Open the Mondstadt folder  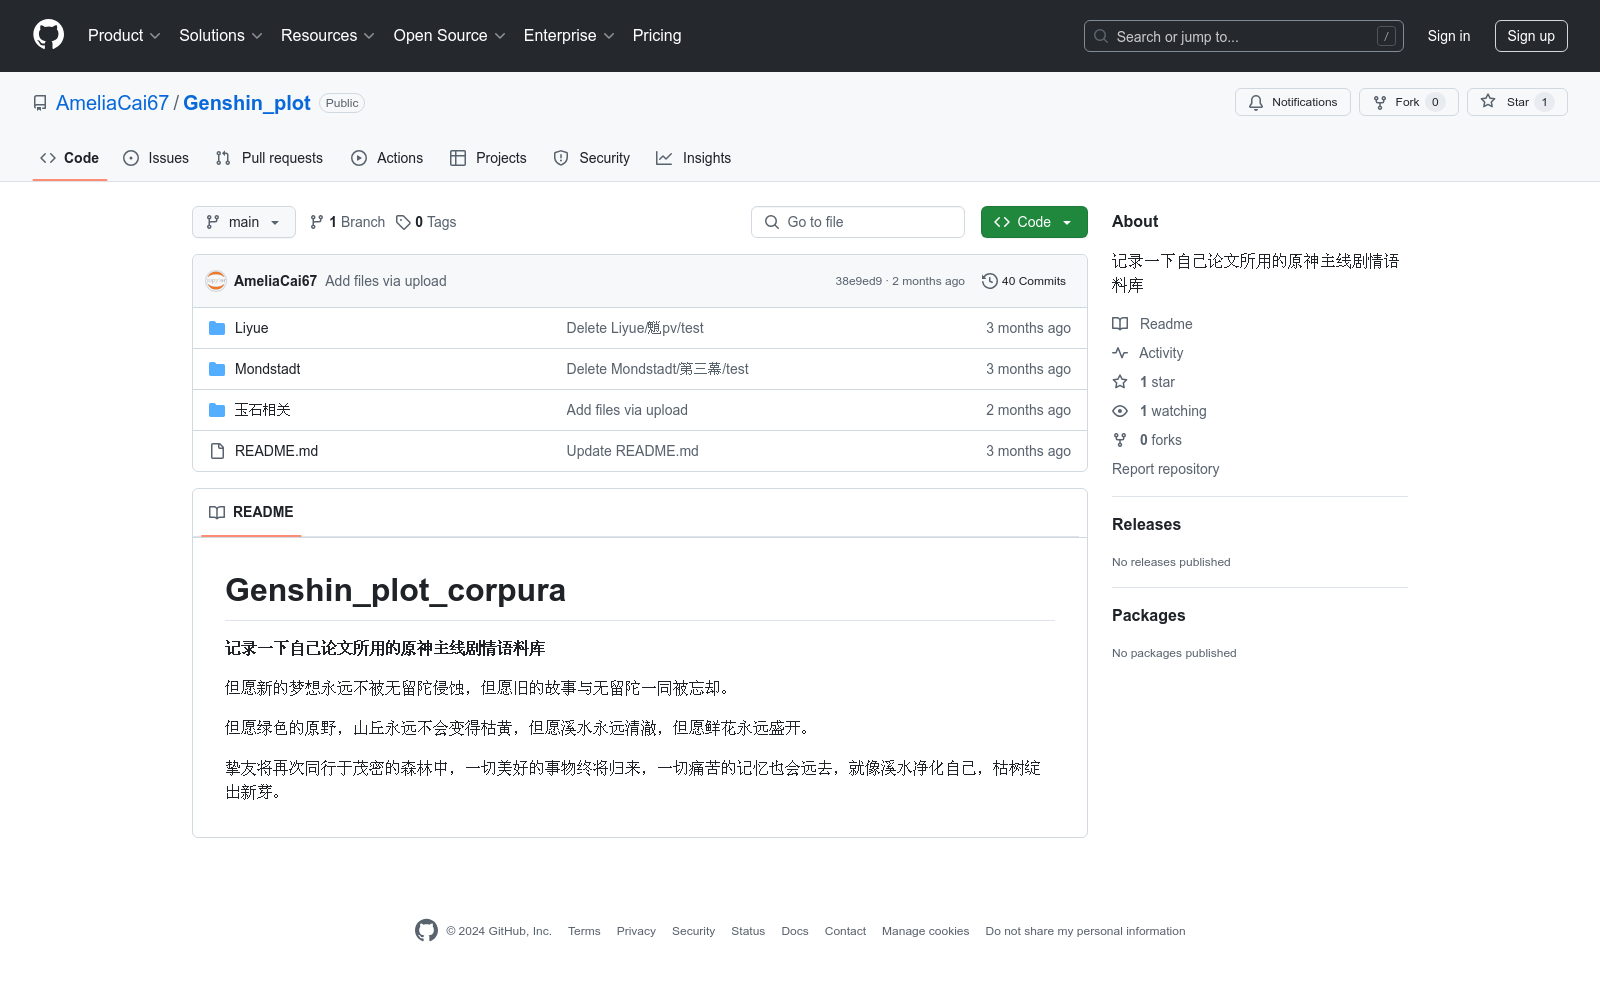(267, 369)
